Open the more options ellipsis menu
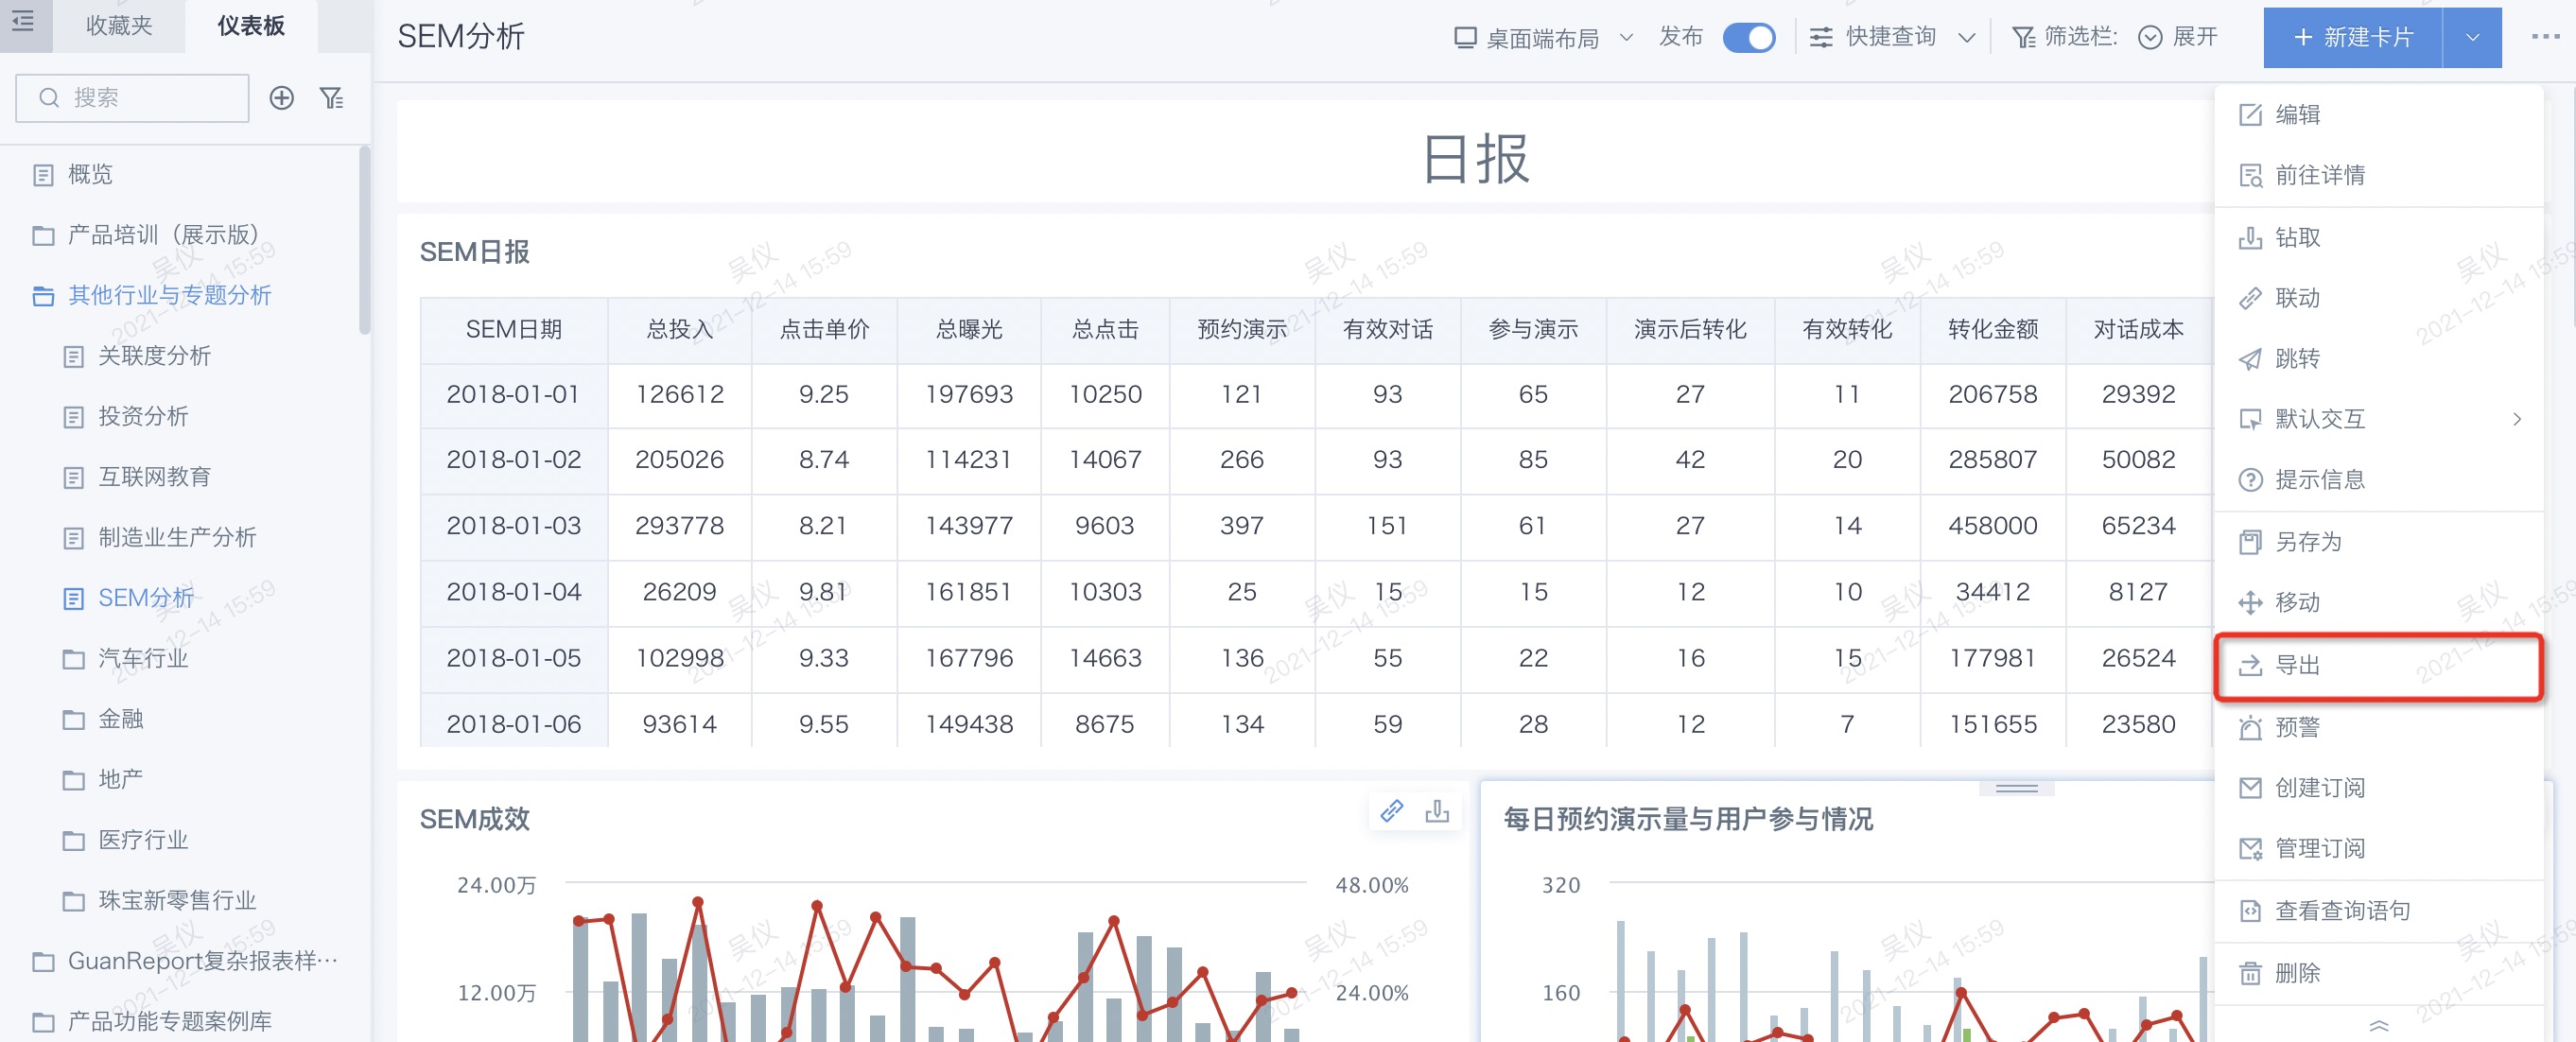This screenshot has width=2576, height=1042. (2545, 37)
